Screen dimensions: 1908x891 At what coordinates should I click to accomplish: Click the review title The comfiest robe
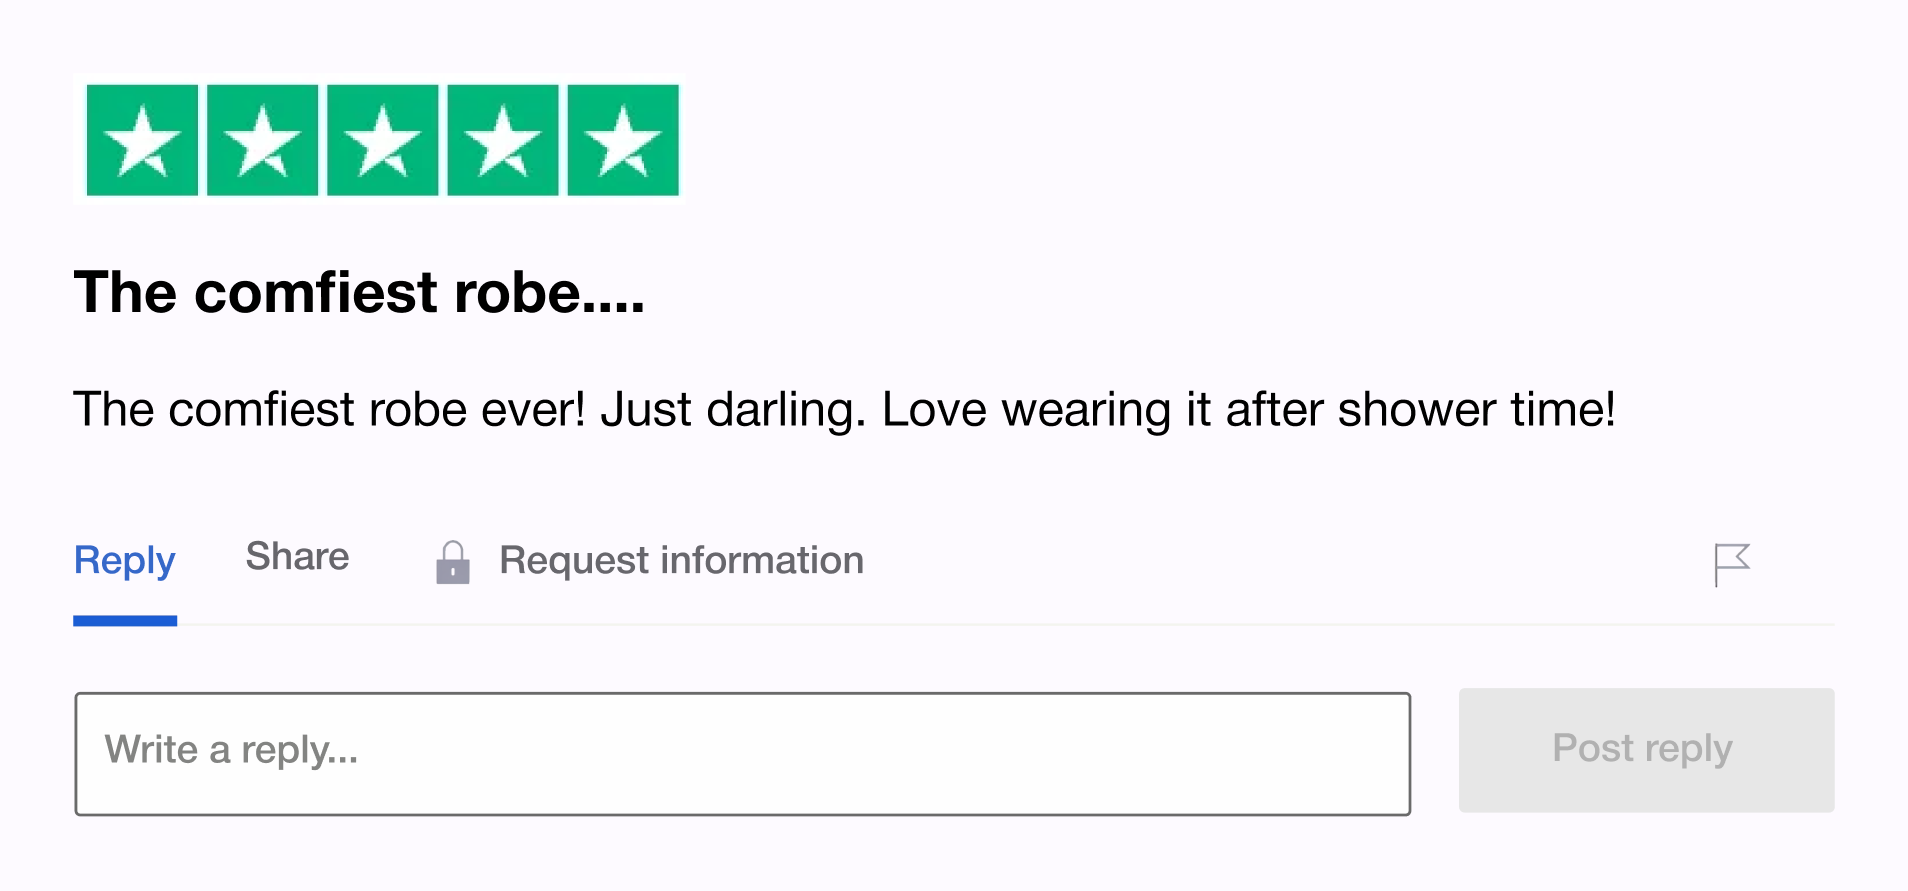(359, 293)
